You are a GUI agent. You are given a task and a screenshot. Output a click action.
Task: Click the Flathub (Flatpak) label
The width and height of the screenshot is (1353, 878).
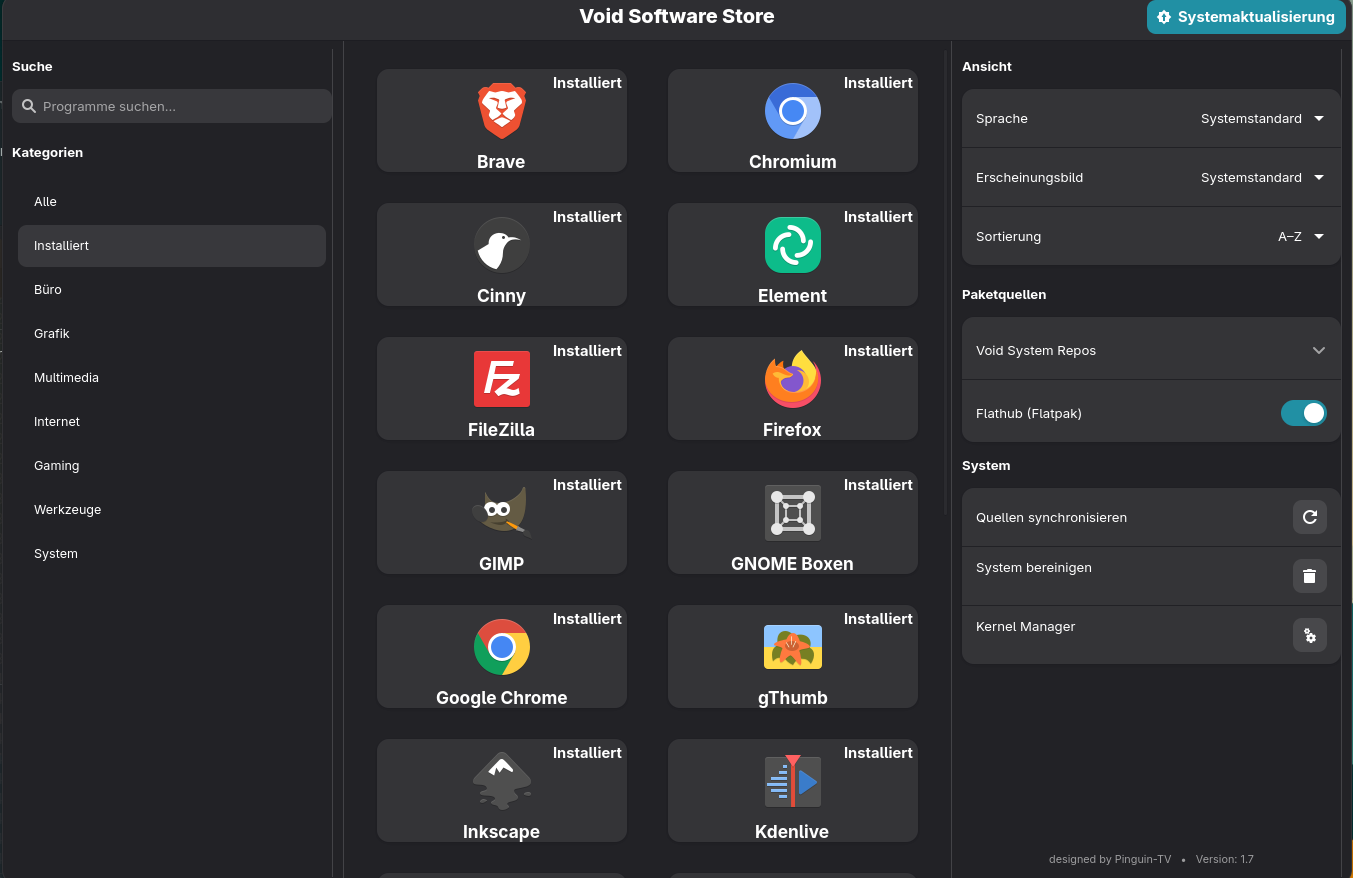1029,413
